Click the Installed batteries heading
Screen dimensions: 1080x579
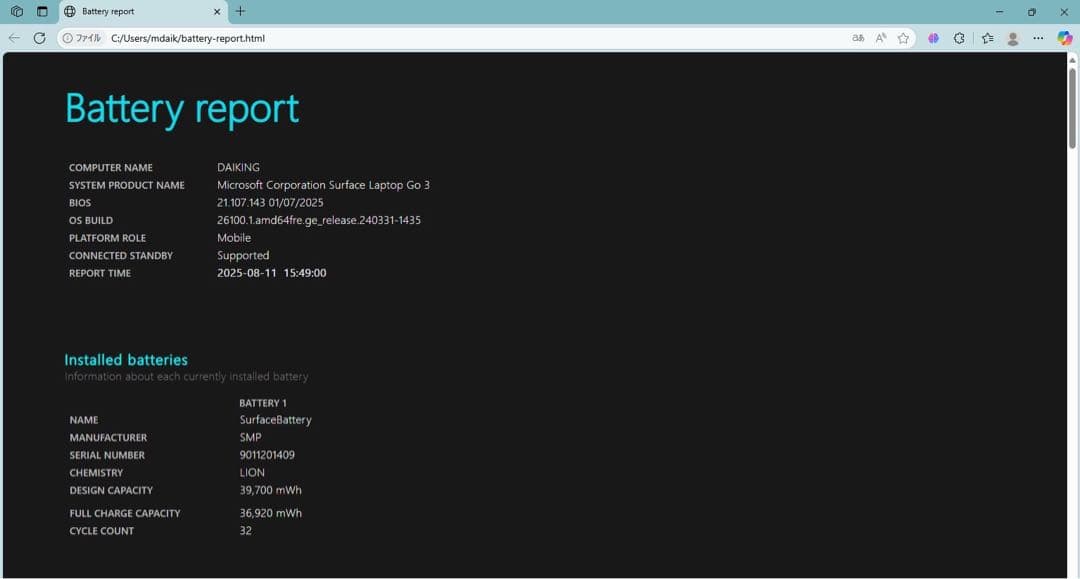tap(126, 360)
